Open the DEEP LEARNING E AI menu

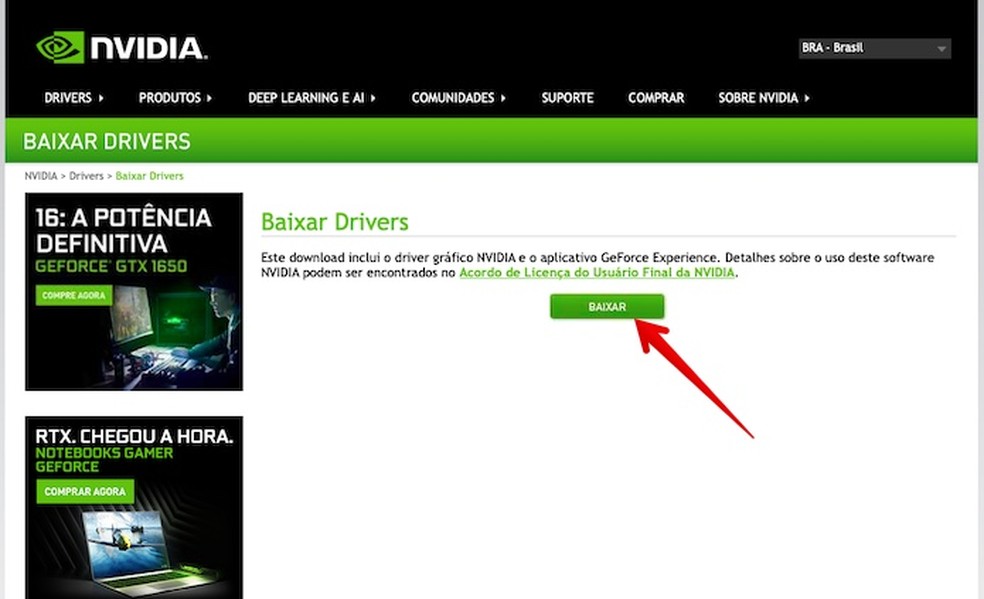click(311, 98)
